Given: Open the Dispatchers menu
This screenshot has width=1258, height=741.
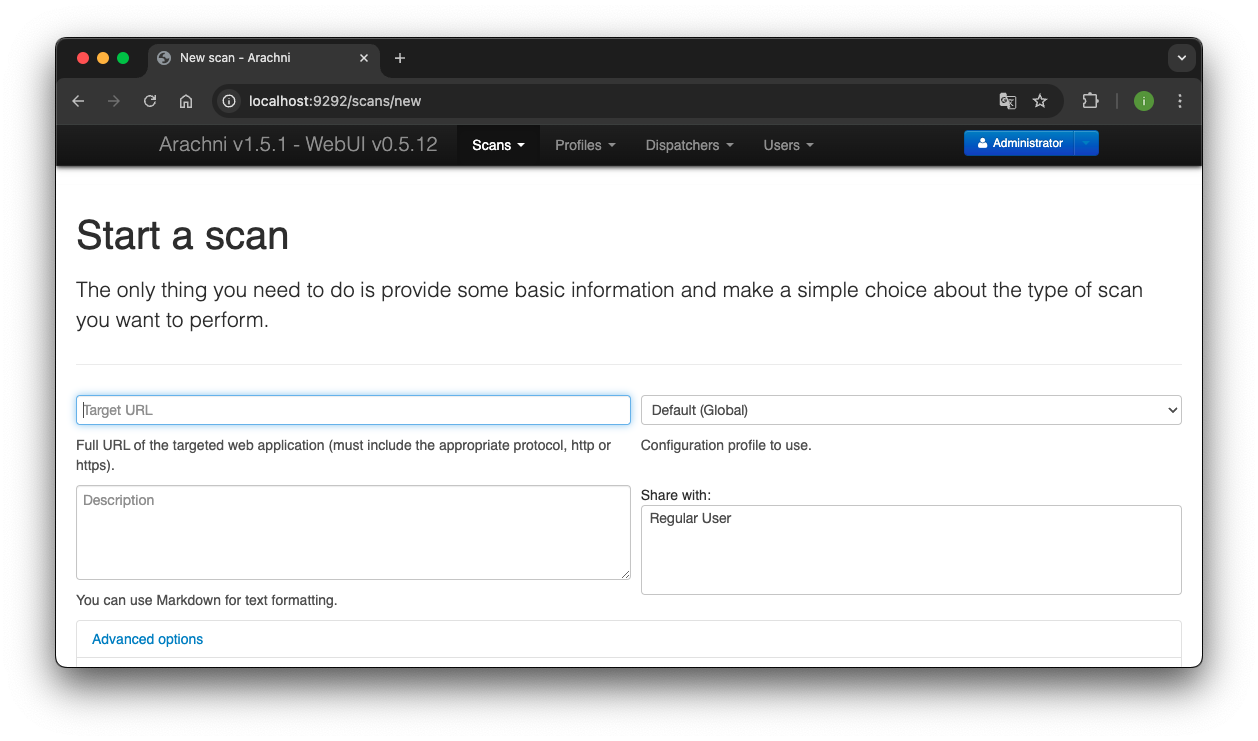Looking at the screenshot, I should click(689, 145).
